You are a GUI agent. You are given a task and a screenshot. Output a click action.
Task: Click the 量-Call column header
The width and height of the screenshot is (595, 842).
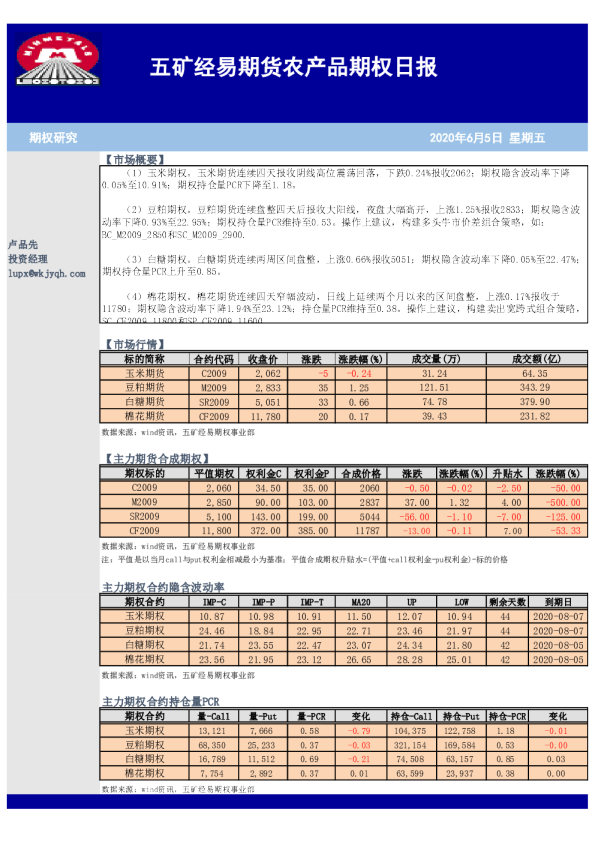pyautogui.click(x=214, y=716)
